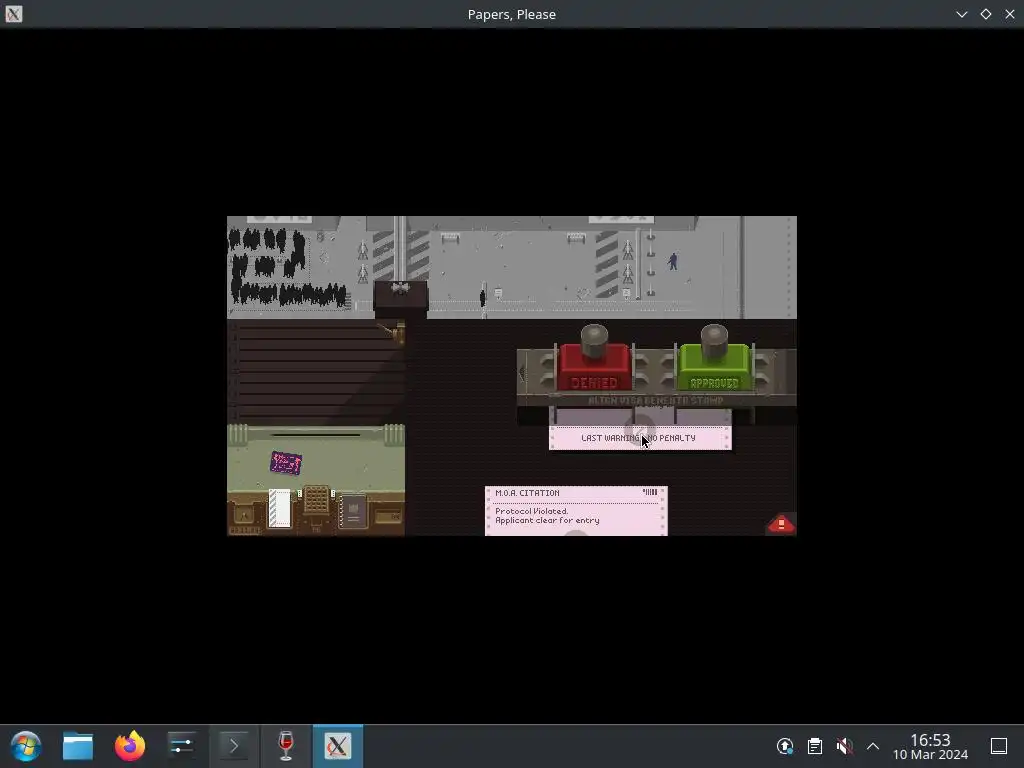Screen dimensions: 1024x768
Task: Open the file manager from taskbar
Action: point(78,746)
